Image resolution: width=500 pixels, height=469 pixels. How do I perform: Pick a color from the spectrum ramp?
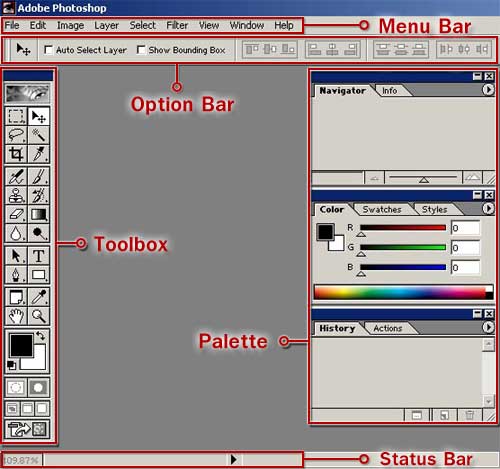point(403,292)
